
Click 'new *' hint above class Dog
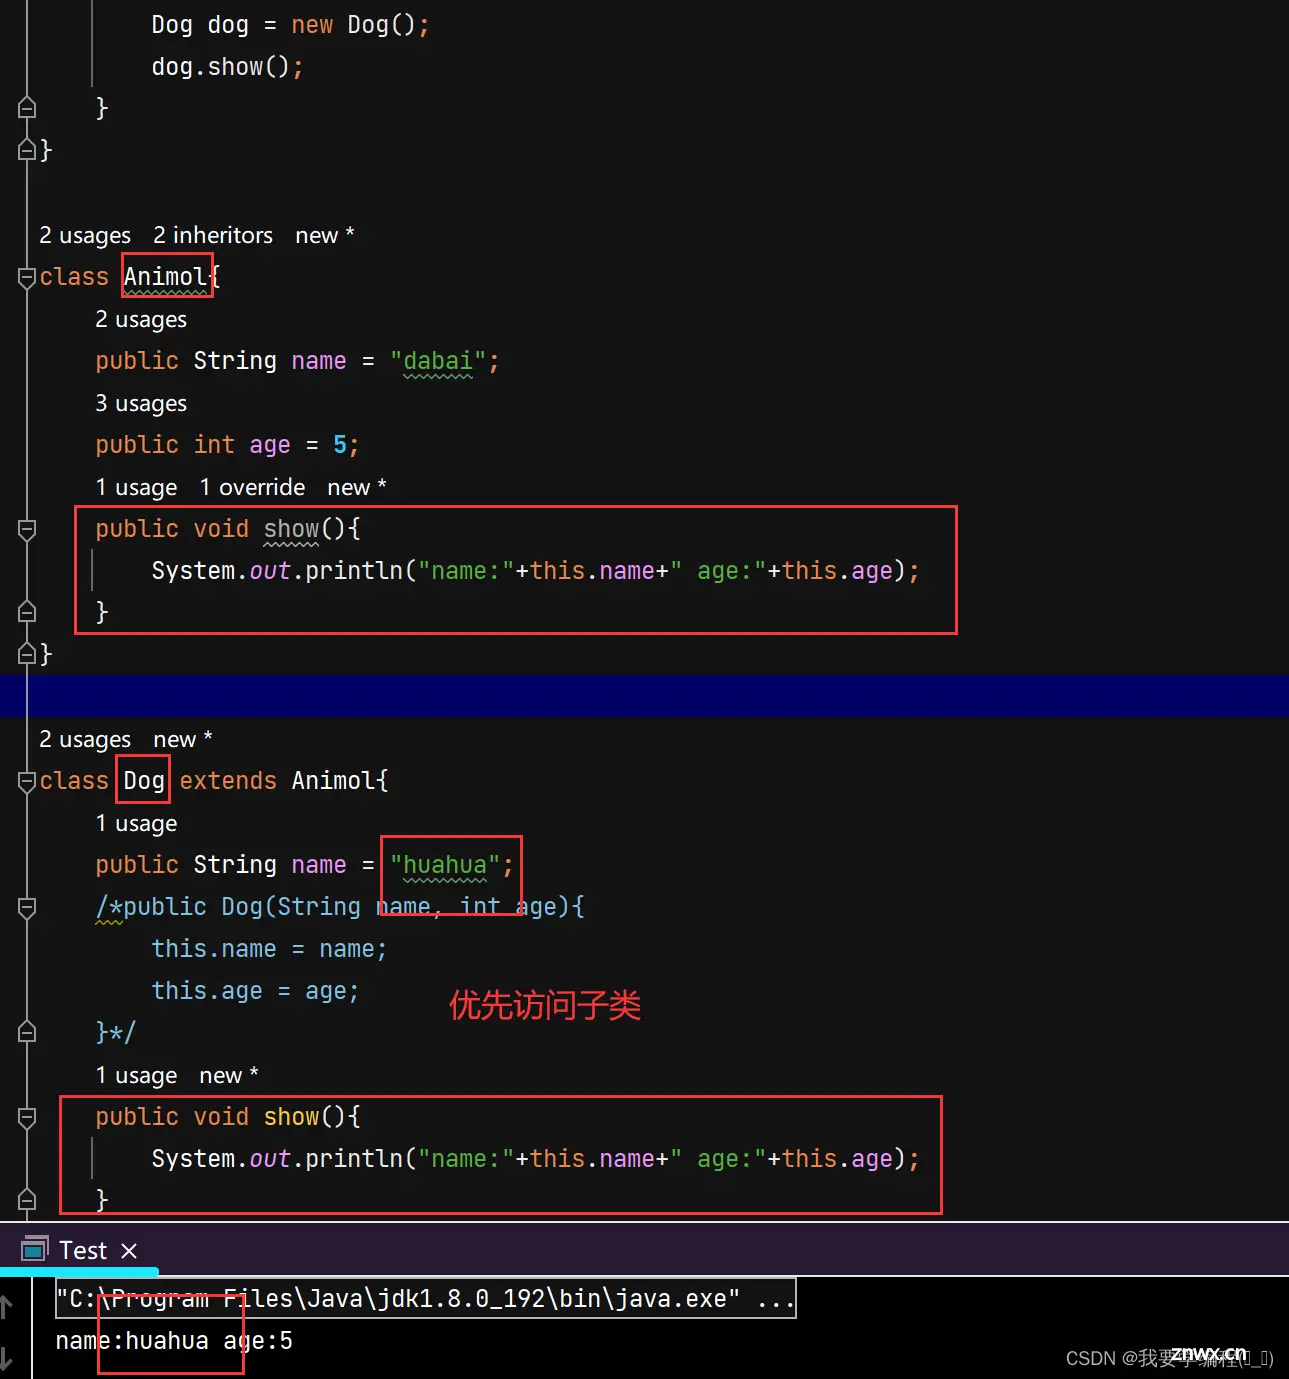click(x=183, y=739)
